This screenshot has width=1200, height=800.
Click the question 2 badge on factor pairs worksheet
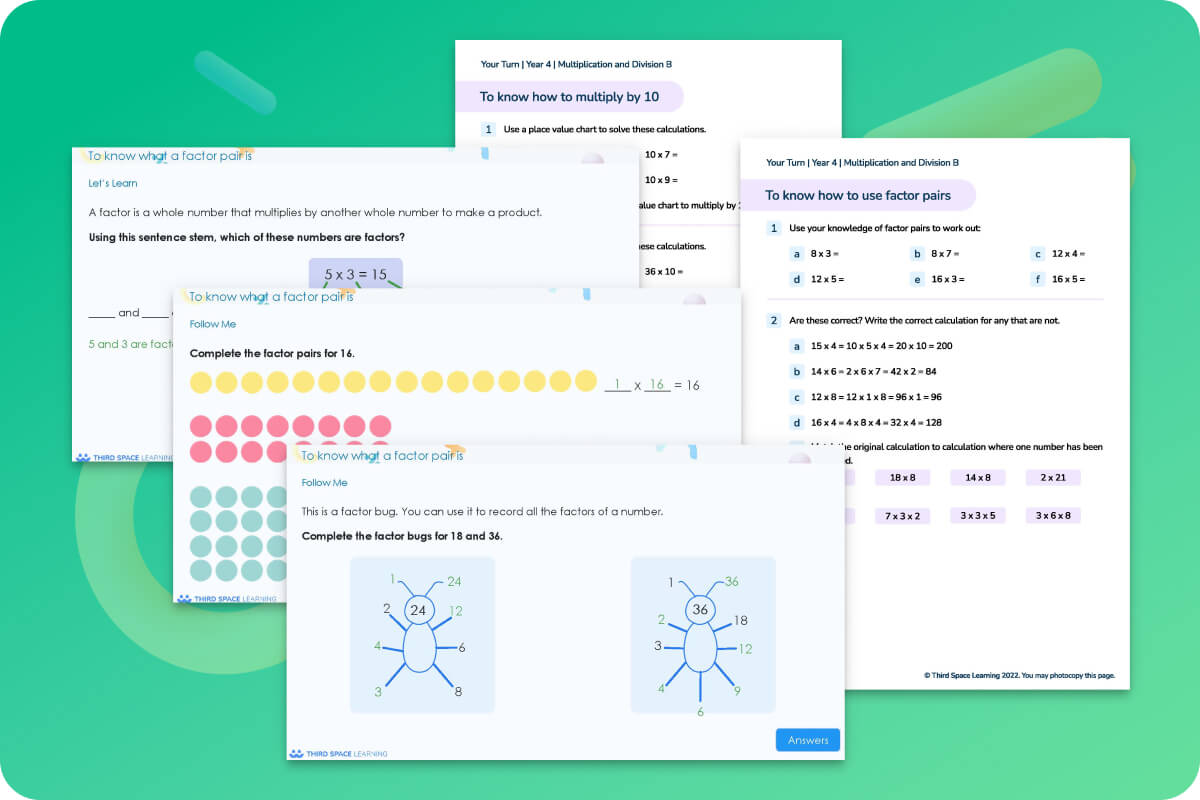[x=774, y=320]
